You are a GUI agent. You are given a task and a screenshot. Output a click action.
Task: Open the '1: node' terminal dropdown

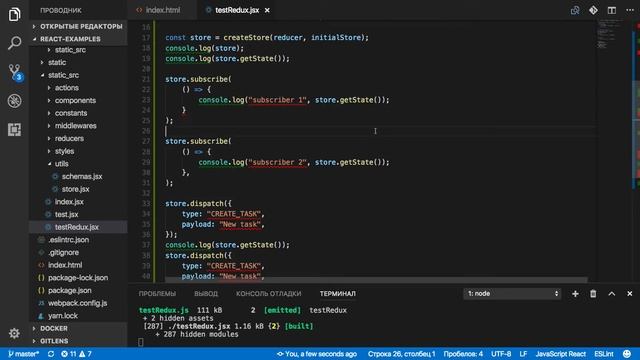click(x=512, y=293)
